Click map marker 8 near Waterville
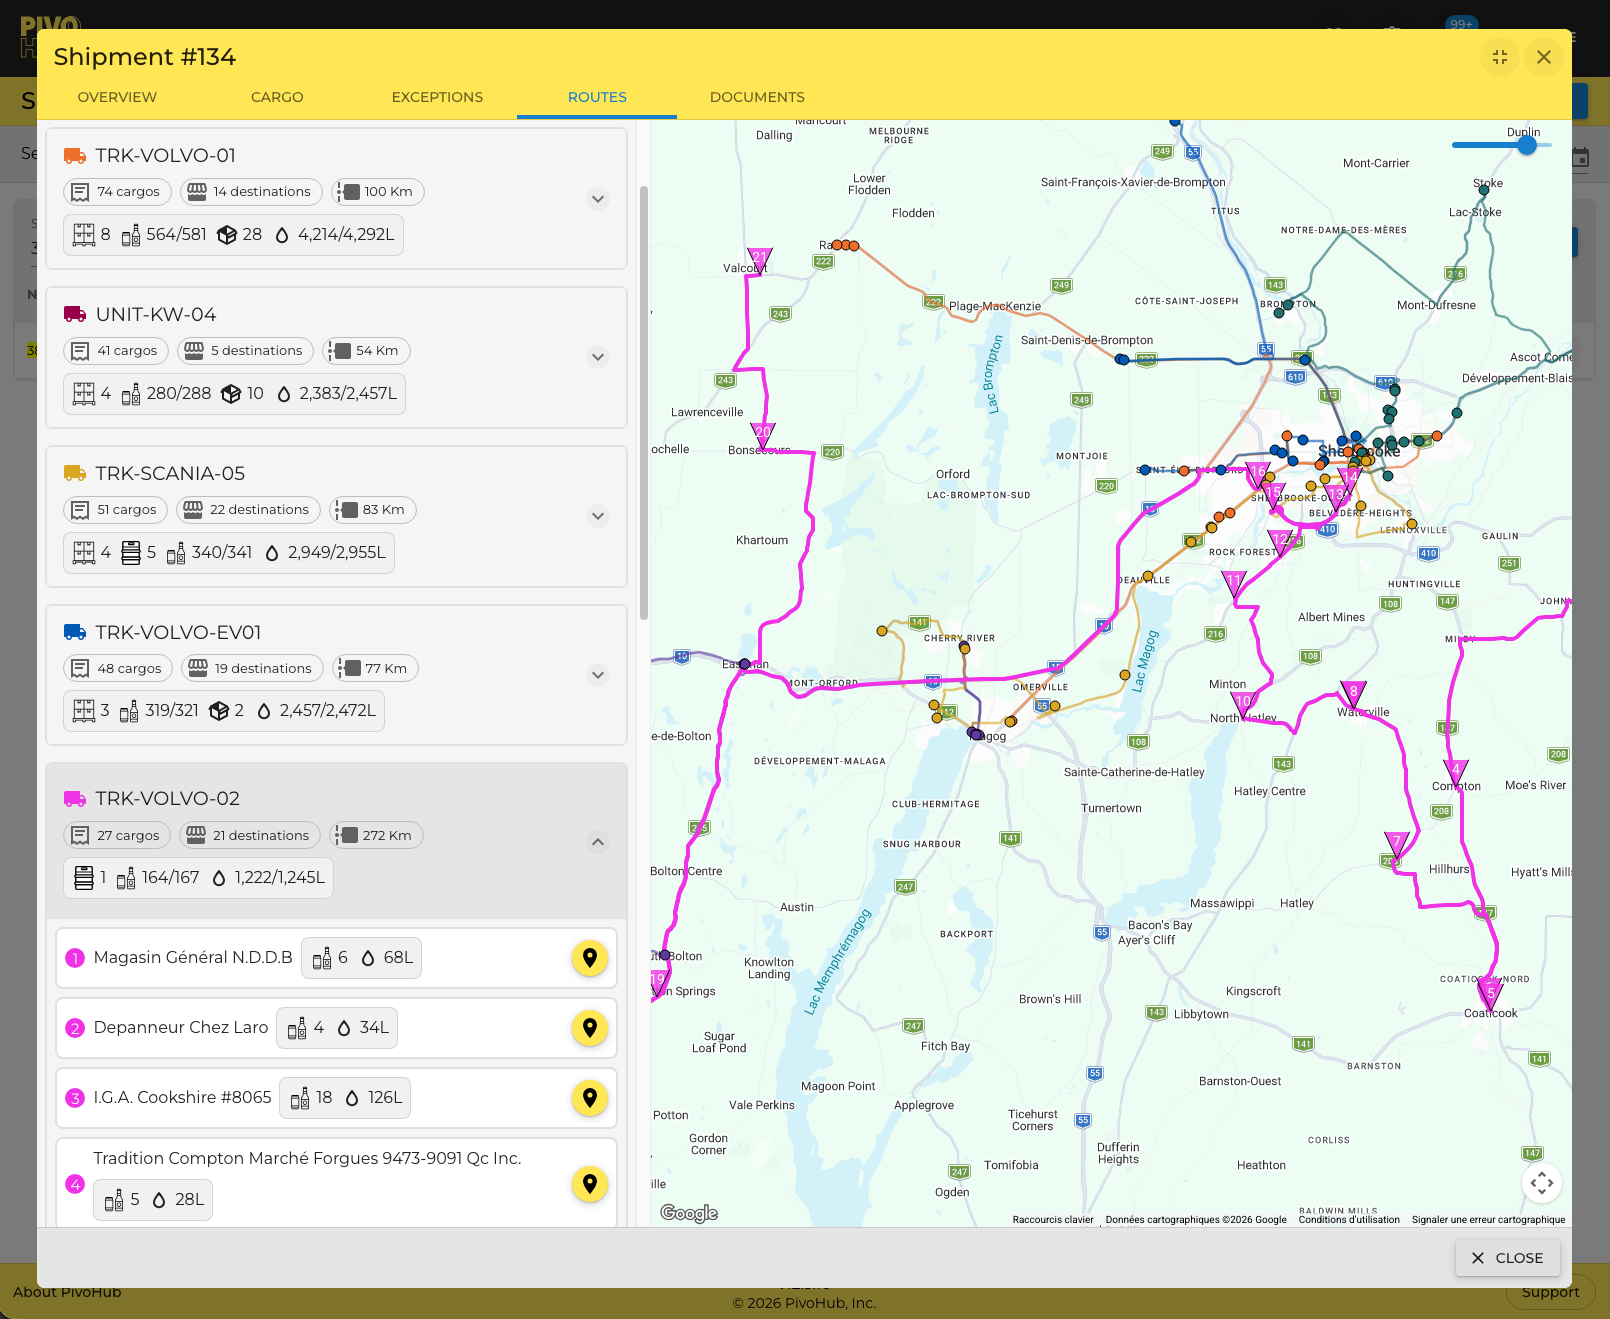This screenshot has width=1610, height=1319. 1353,694
